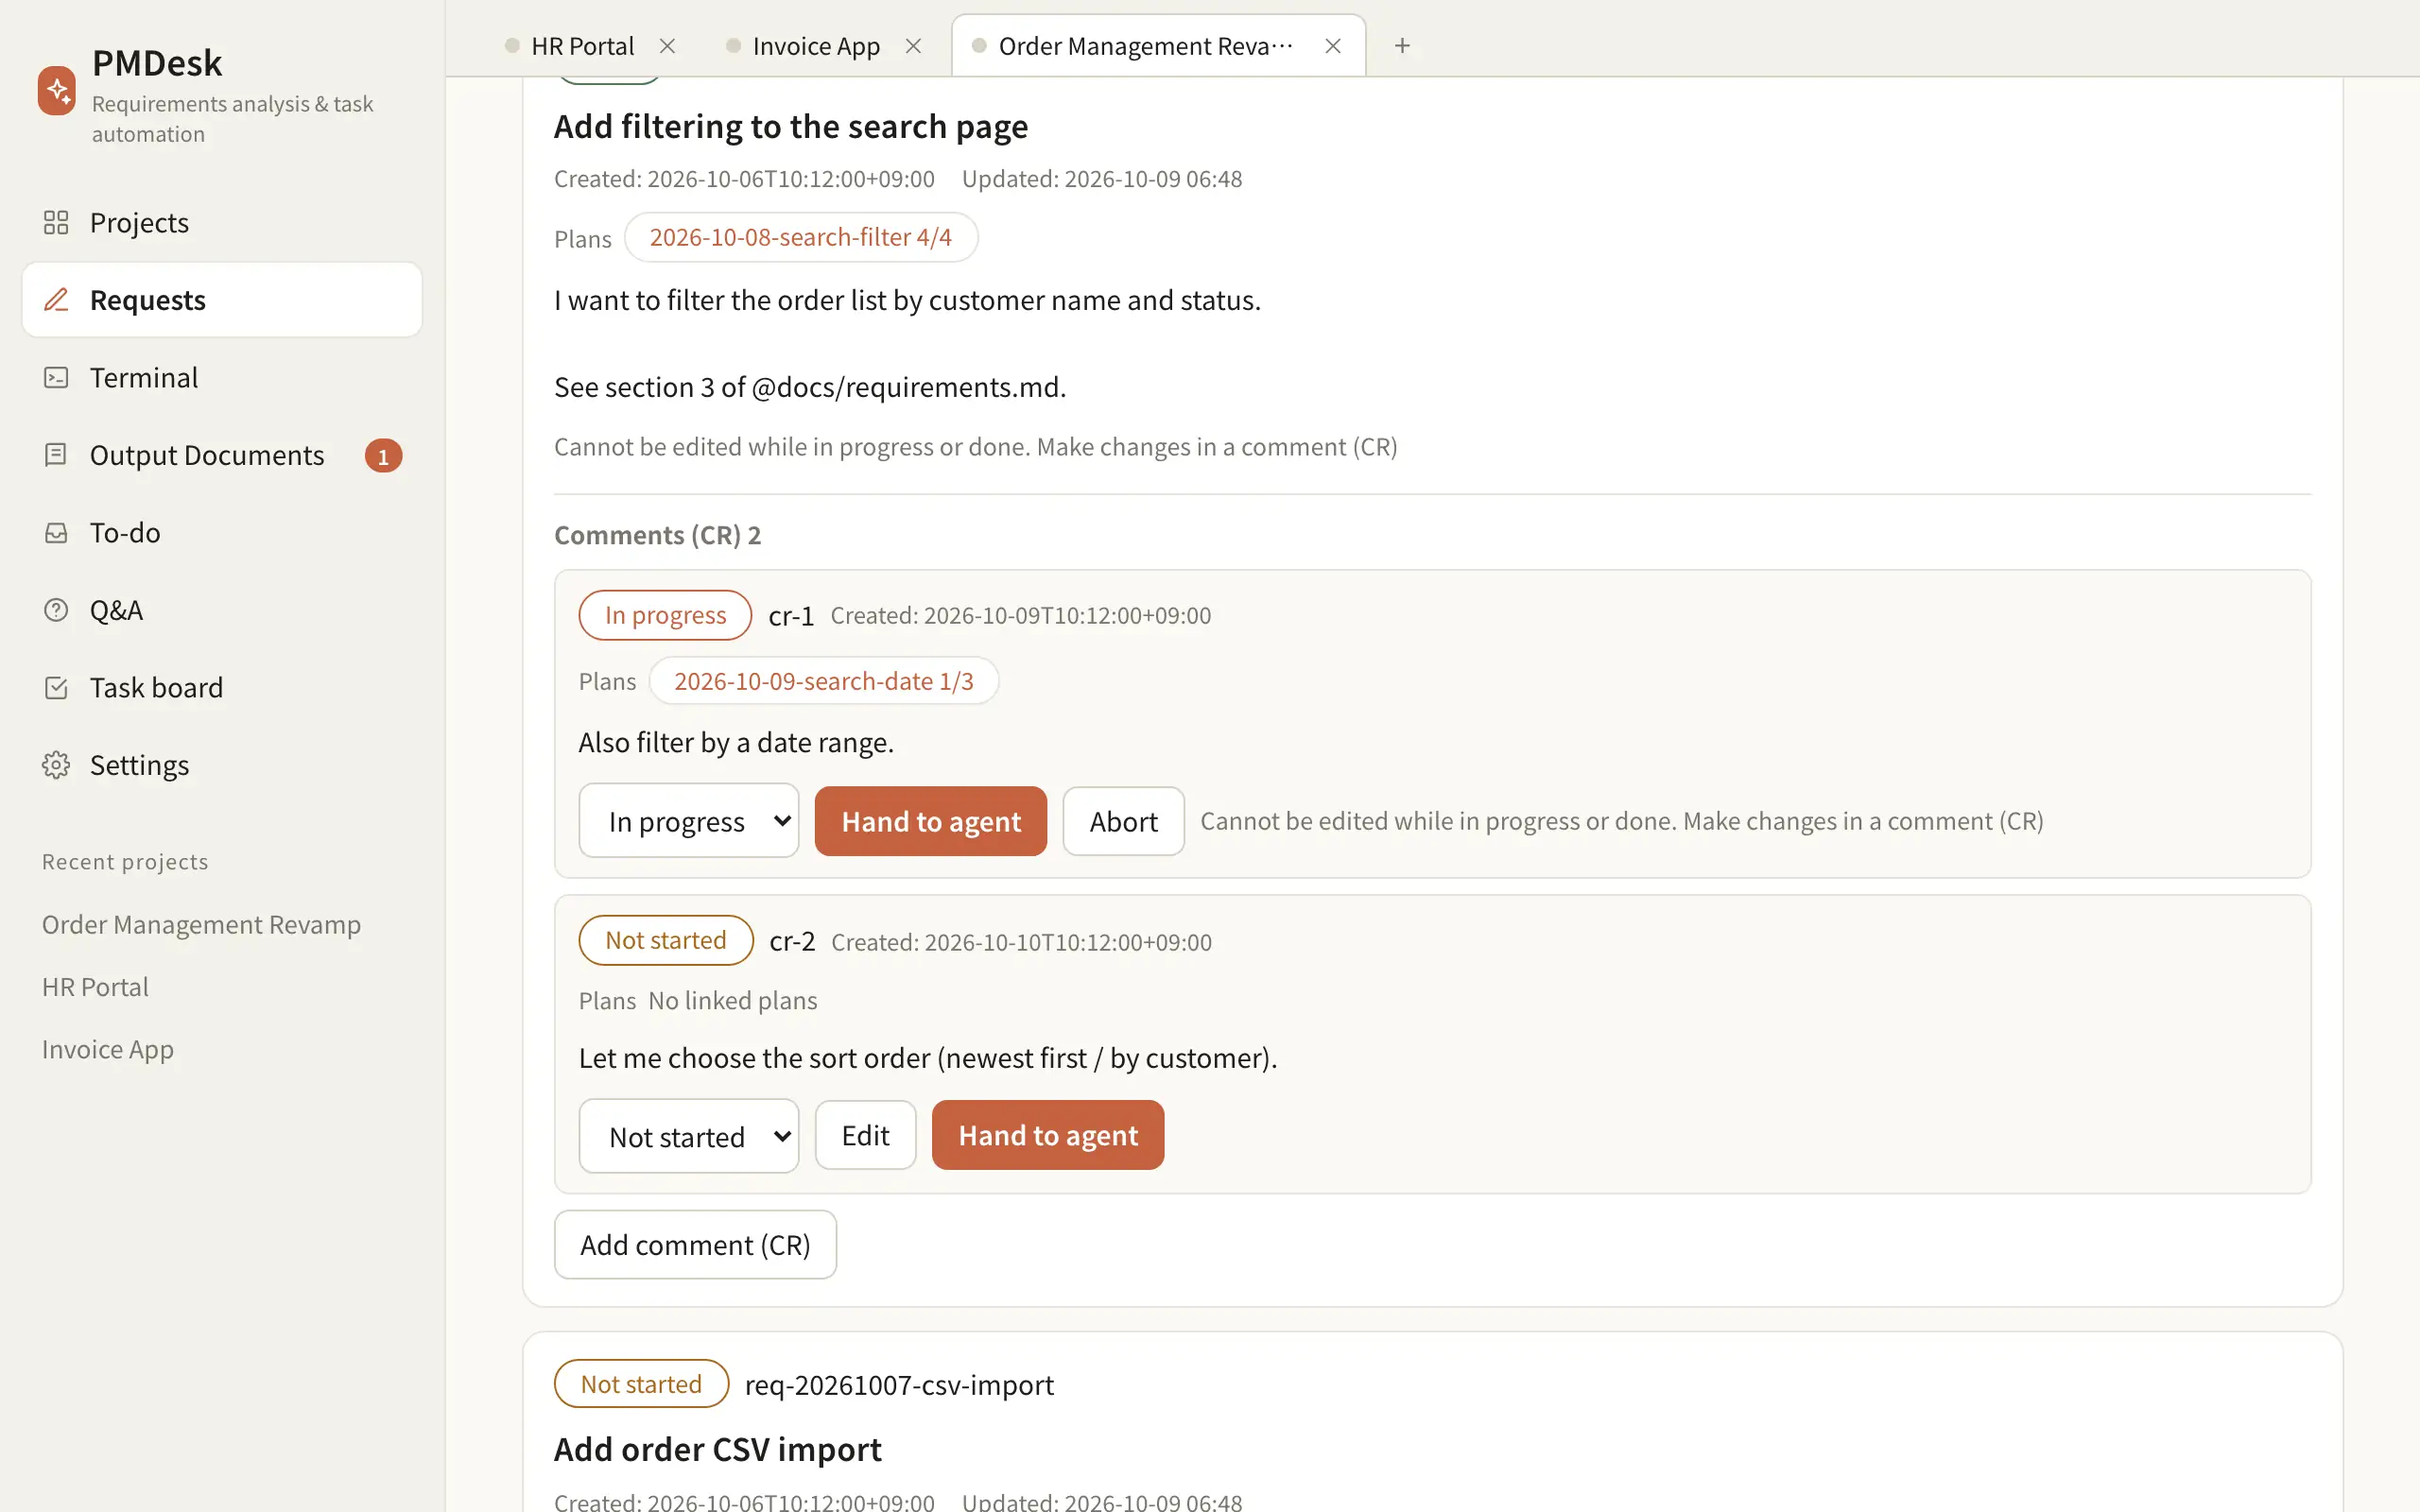
Task: Add a new tab with the plus icon
Action: [x=1402, y=46]
